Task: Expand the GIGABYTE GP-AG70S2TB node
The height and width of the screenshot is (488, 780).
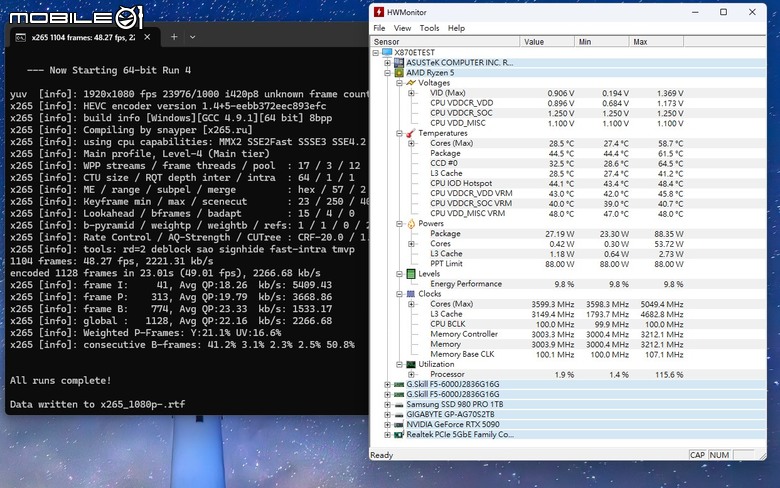Action: (387, 414)
